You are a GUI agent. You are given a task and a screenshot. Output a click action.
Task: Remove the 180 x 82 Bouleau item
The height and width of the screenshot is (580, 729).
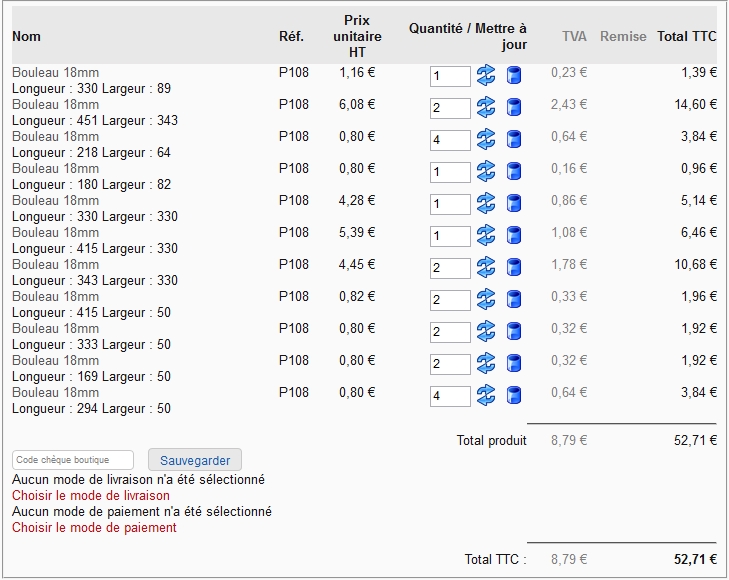pos(514,171)
